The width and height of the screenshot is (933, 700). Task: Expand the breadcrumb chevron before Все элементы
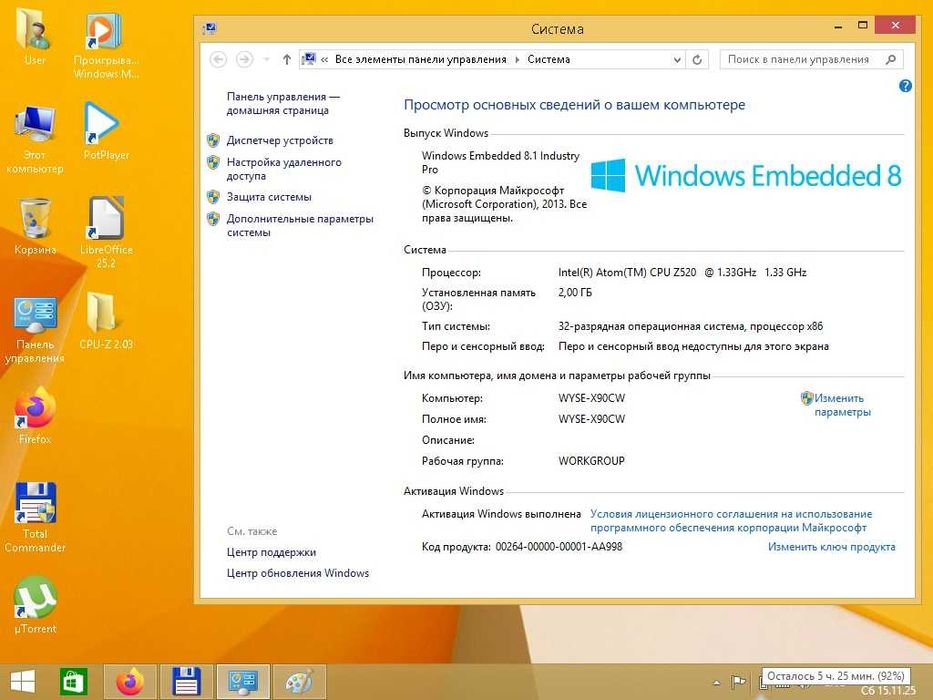[x=324, y=60]
